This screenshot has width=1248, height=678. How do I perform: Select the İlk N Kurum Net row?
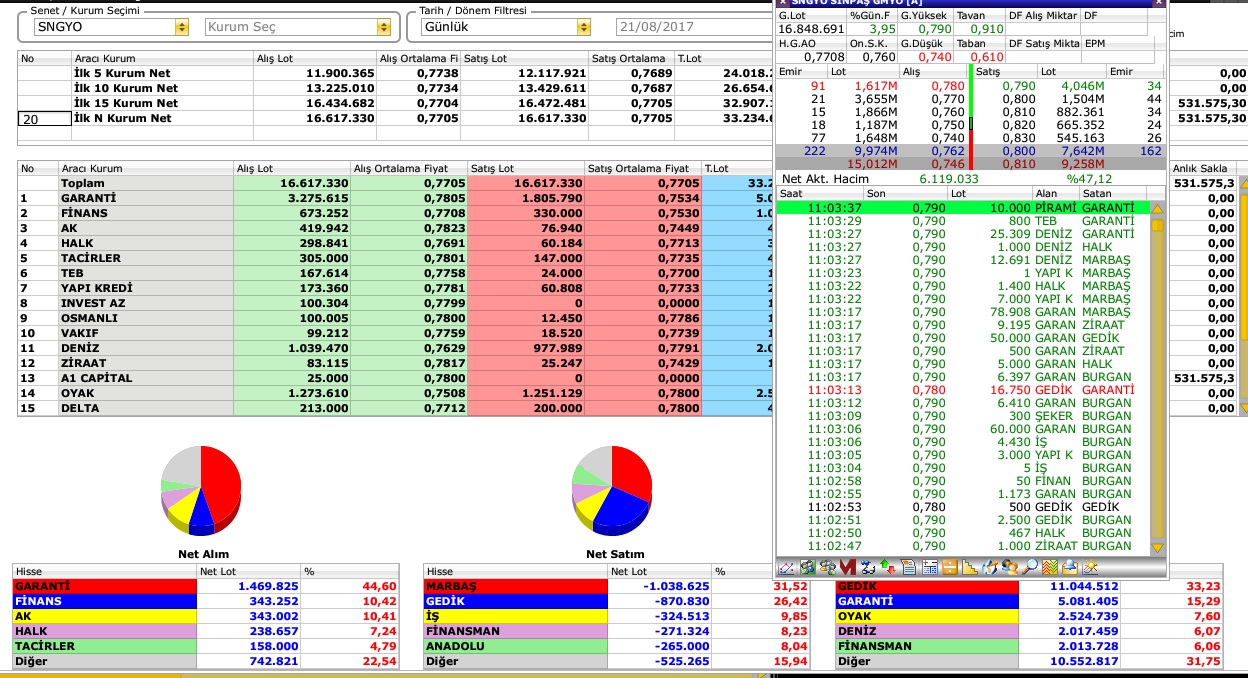(393, 118)
